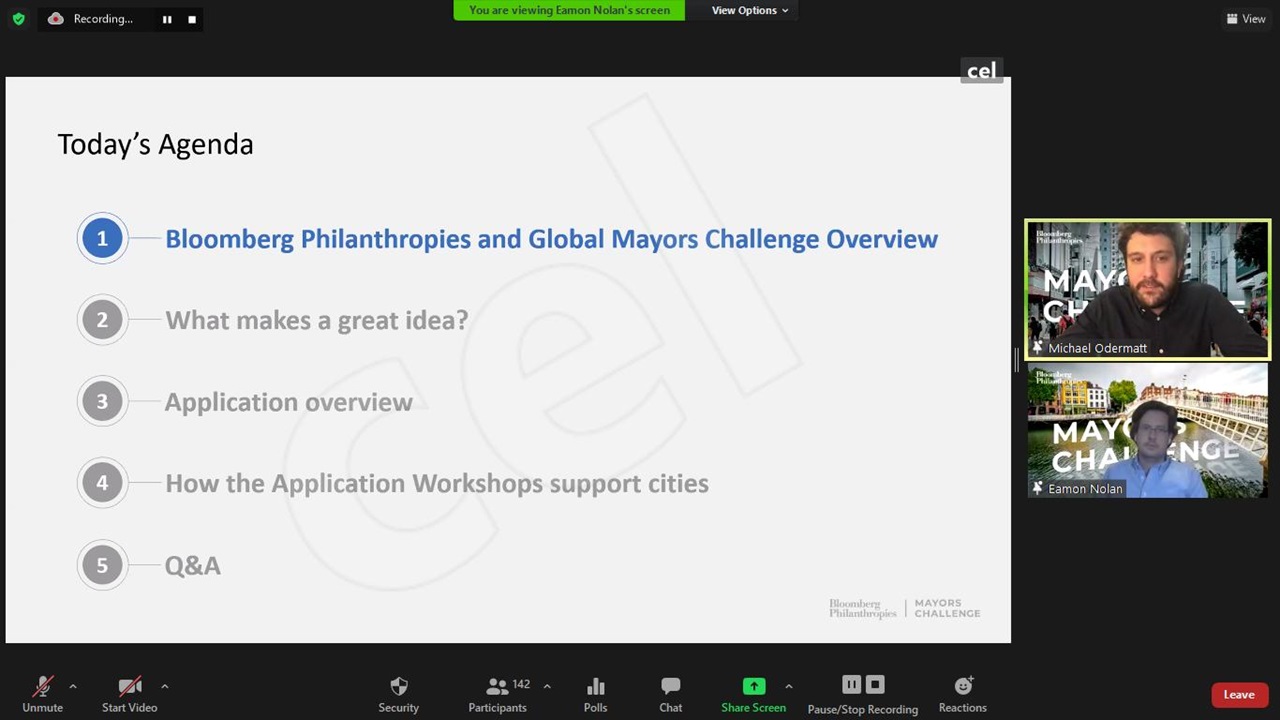The image size is (1280, 720).
Task: Click the green Share Screen button
Action: pos(753,694)
